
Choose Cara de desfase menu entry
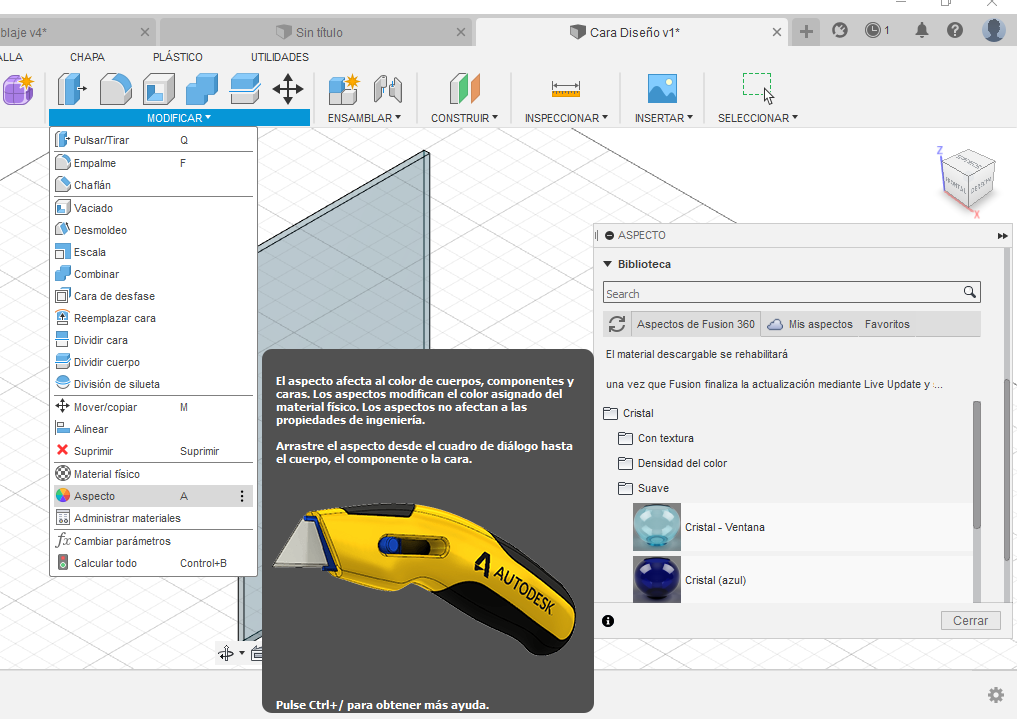(x=154, y=296)
